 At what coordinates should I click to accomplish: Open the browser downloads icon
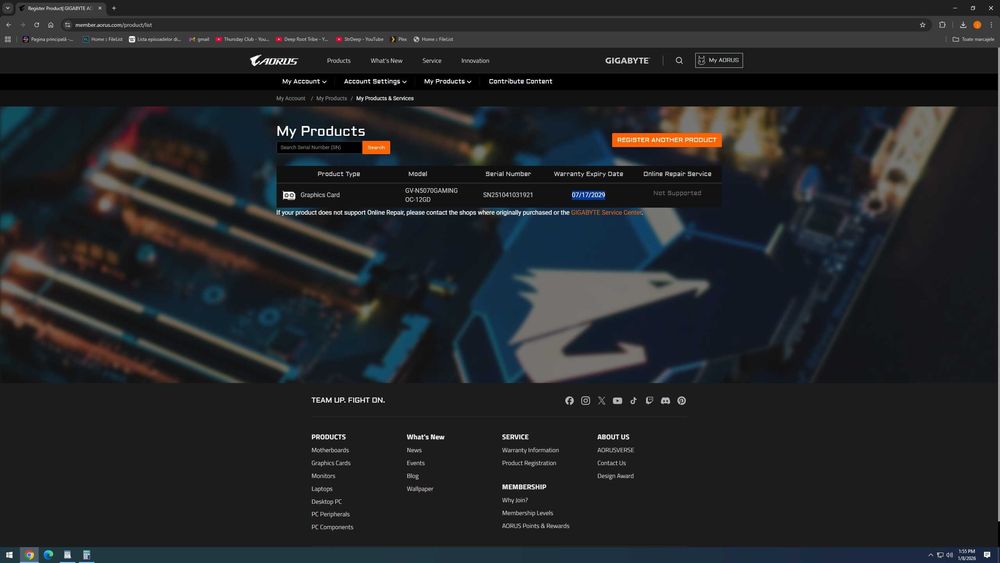coord(963,25)
